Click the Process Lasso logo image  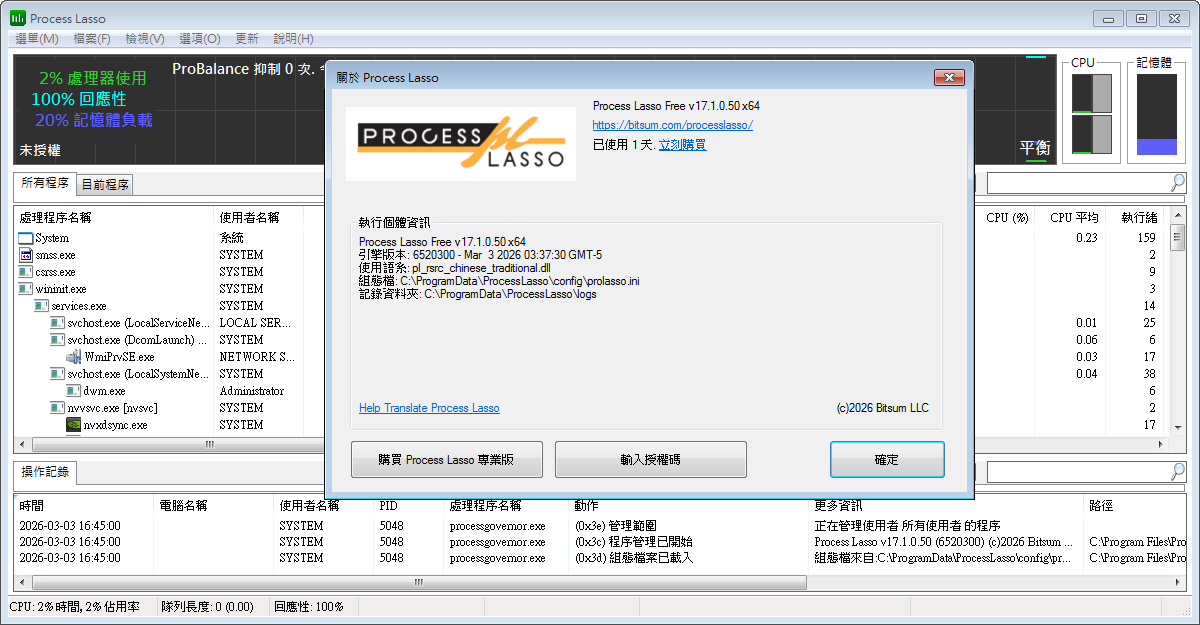point(461,143)
